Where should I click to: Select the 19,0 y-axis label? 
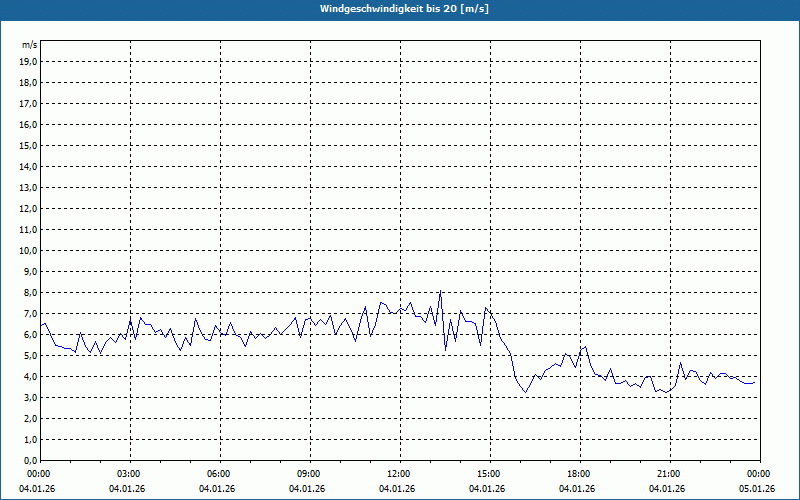[x=29, y=61]
